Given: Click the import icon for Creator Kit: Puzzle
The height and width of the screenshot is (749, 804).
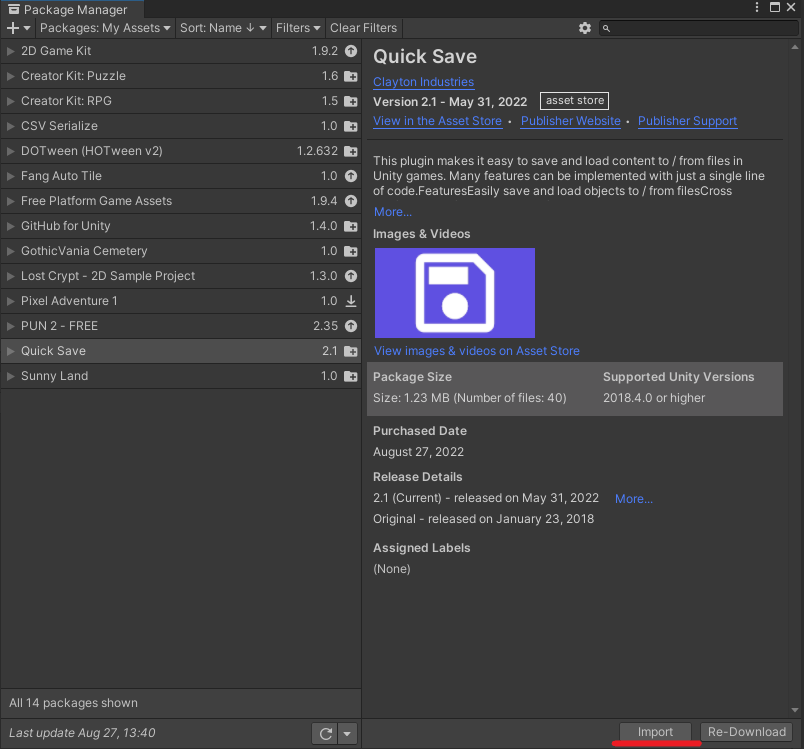Looking at the screenshot, I should click(x=351, y=76).
